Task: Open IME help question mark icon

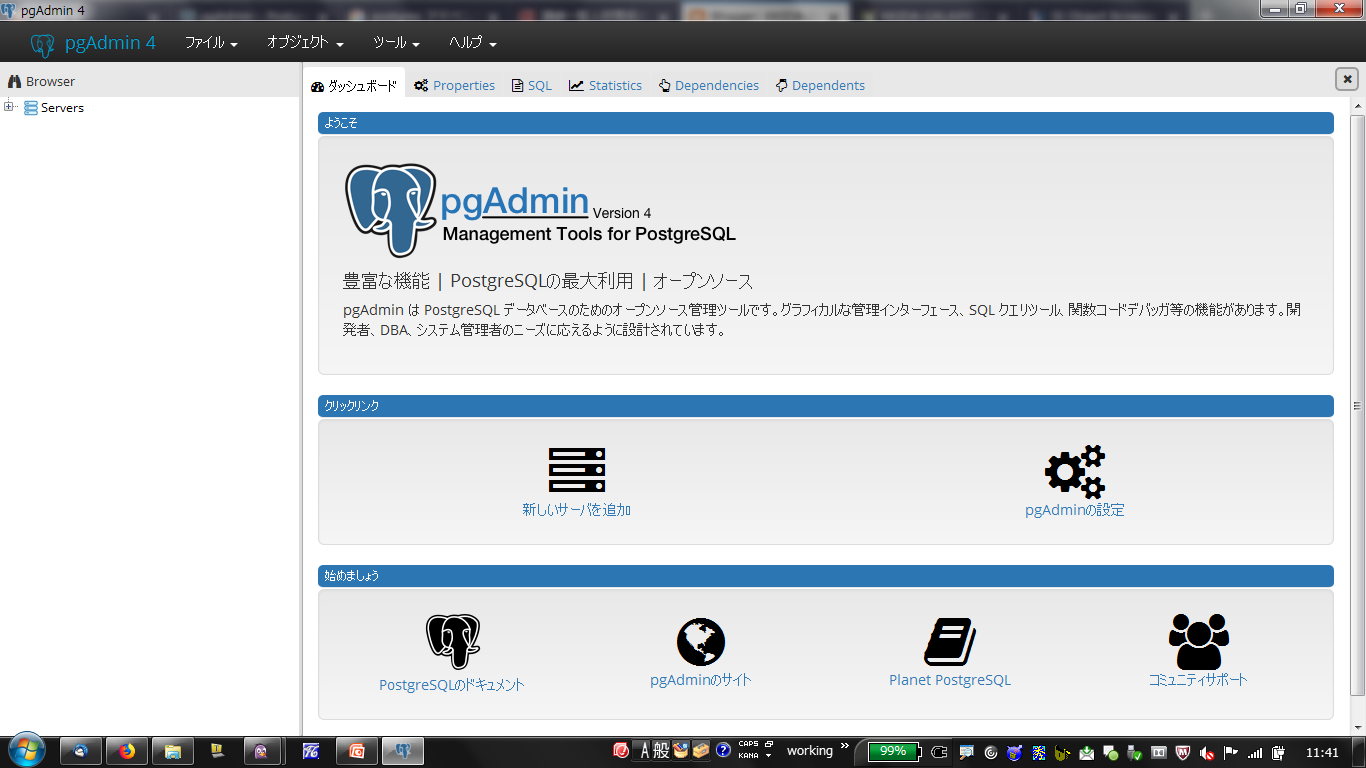Action: [723, 750]
